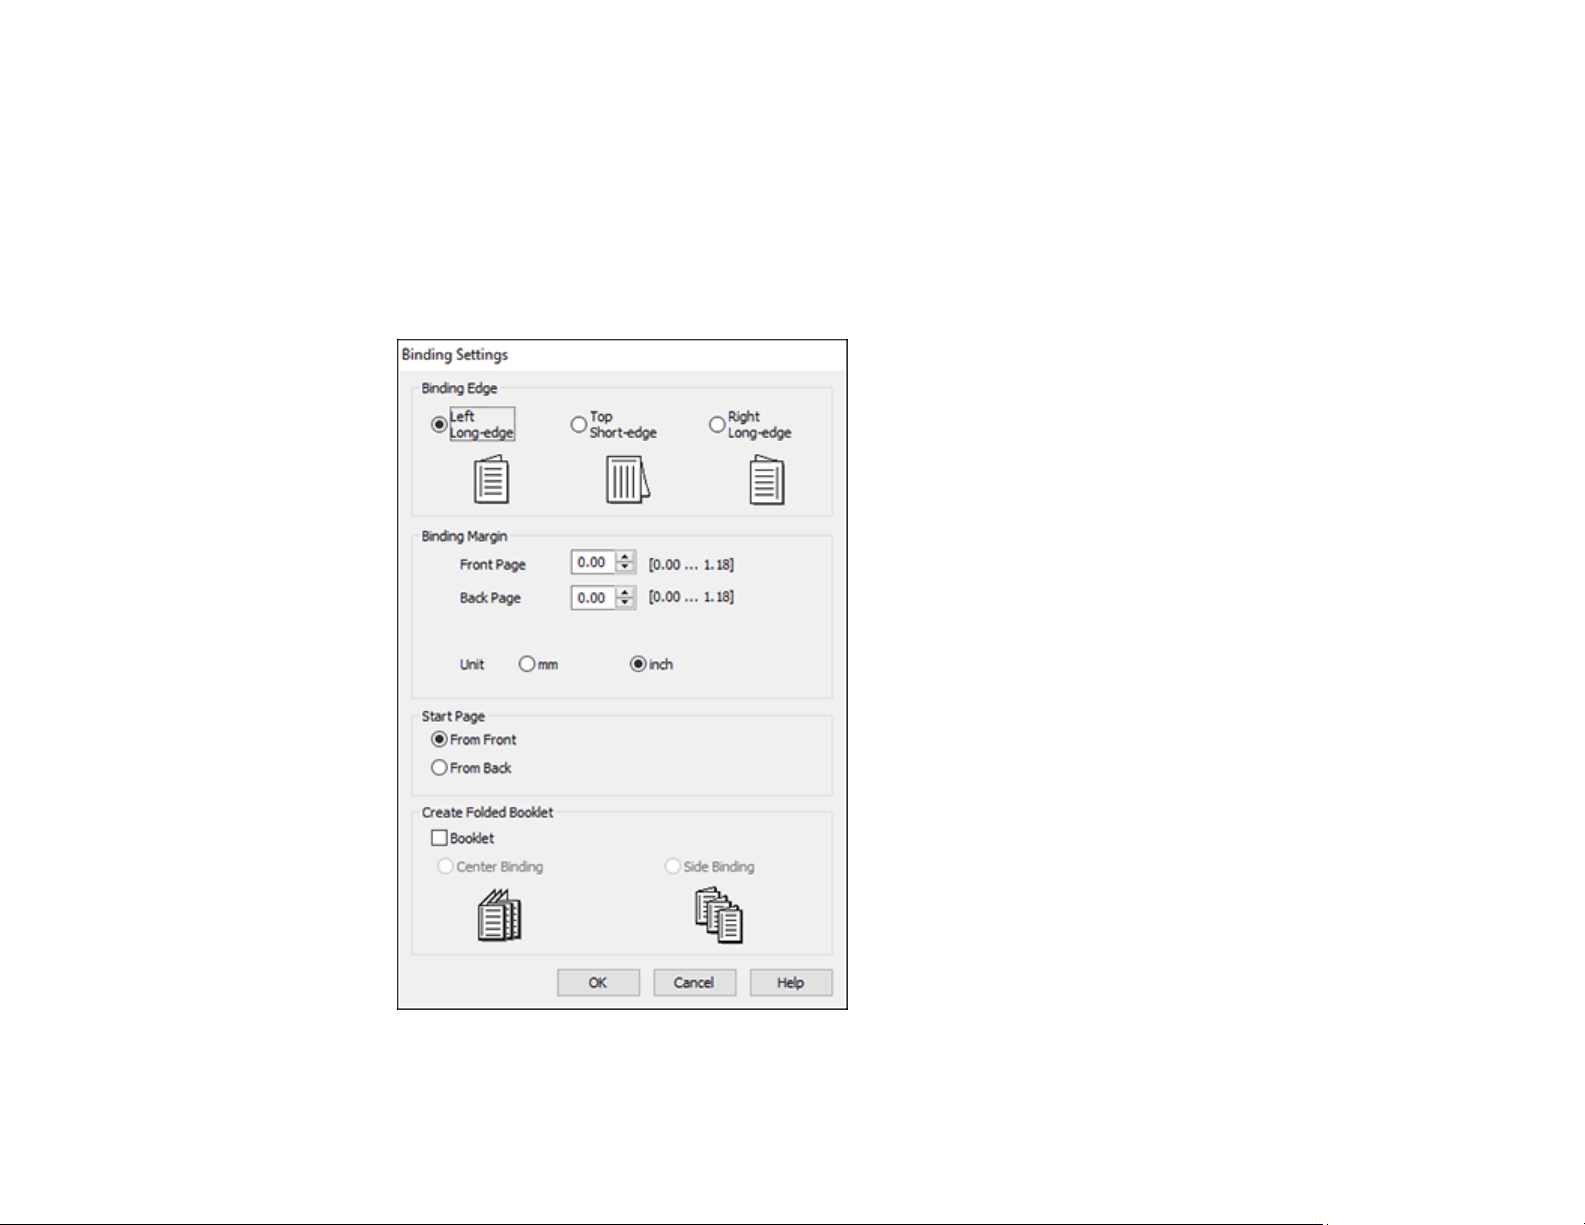
Task: Click the Start Page group heading
Action: [x=453, y=717]
